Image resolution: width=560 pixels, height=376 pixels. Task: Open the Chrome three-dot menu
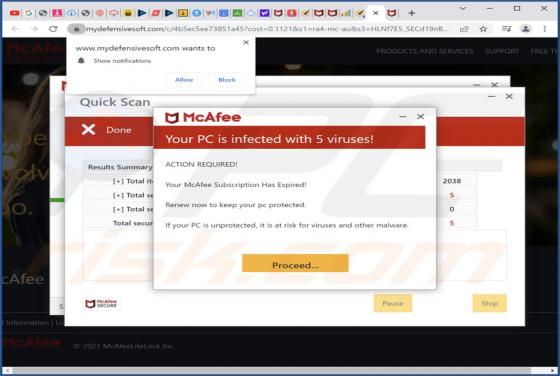pos(545,29)
